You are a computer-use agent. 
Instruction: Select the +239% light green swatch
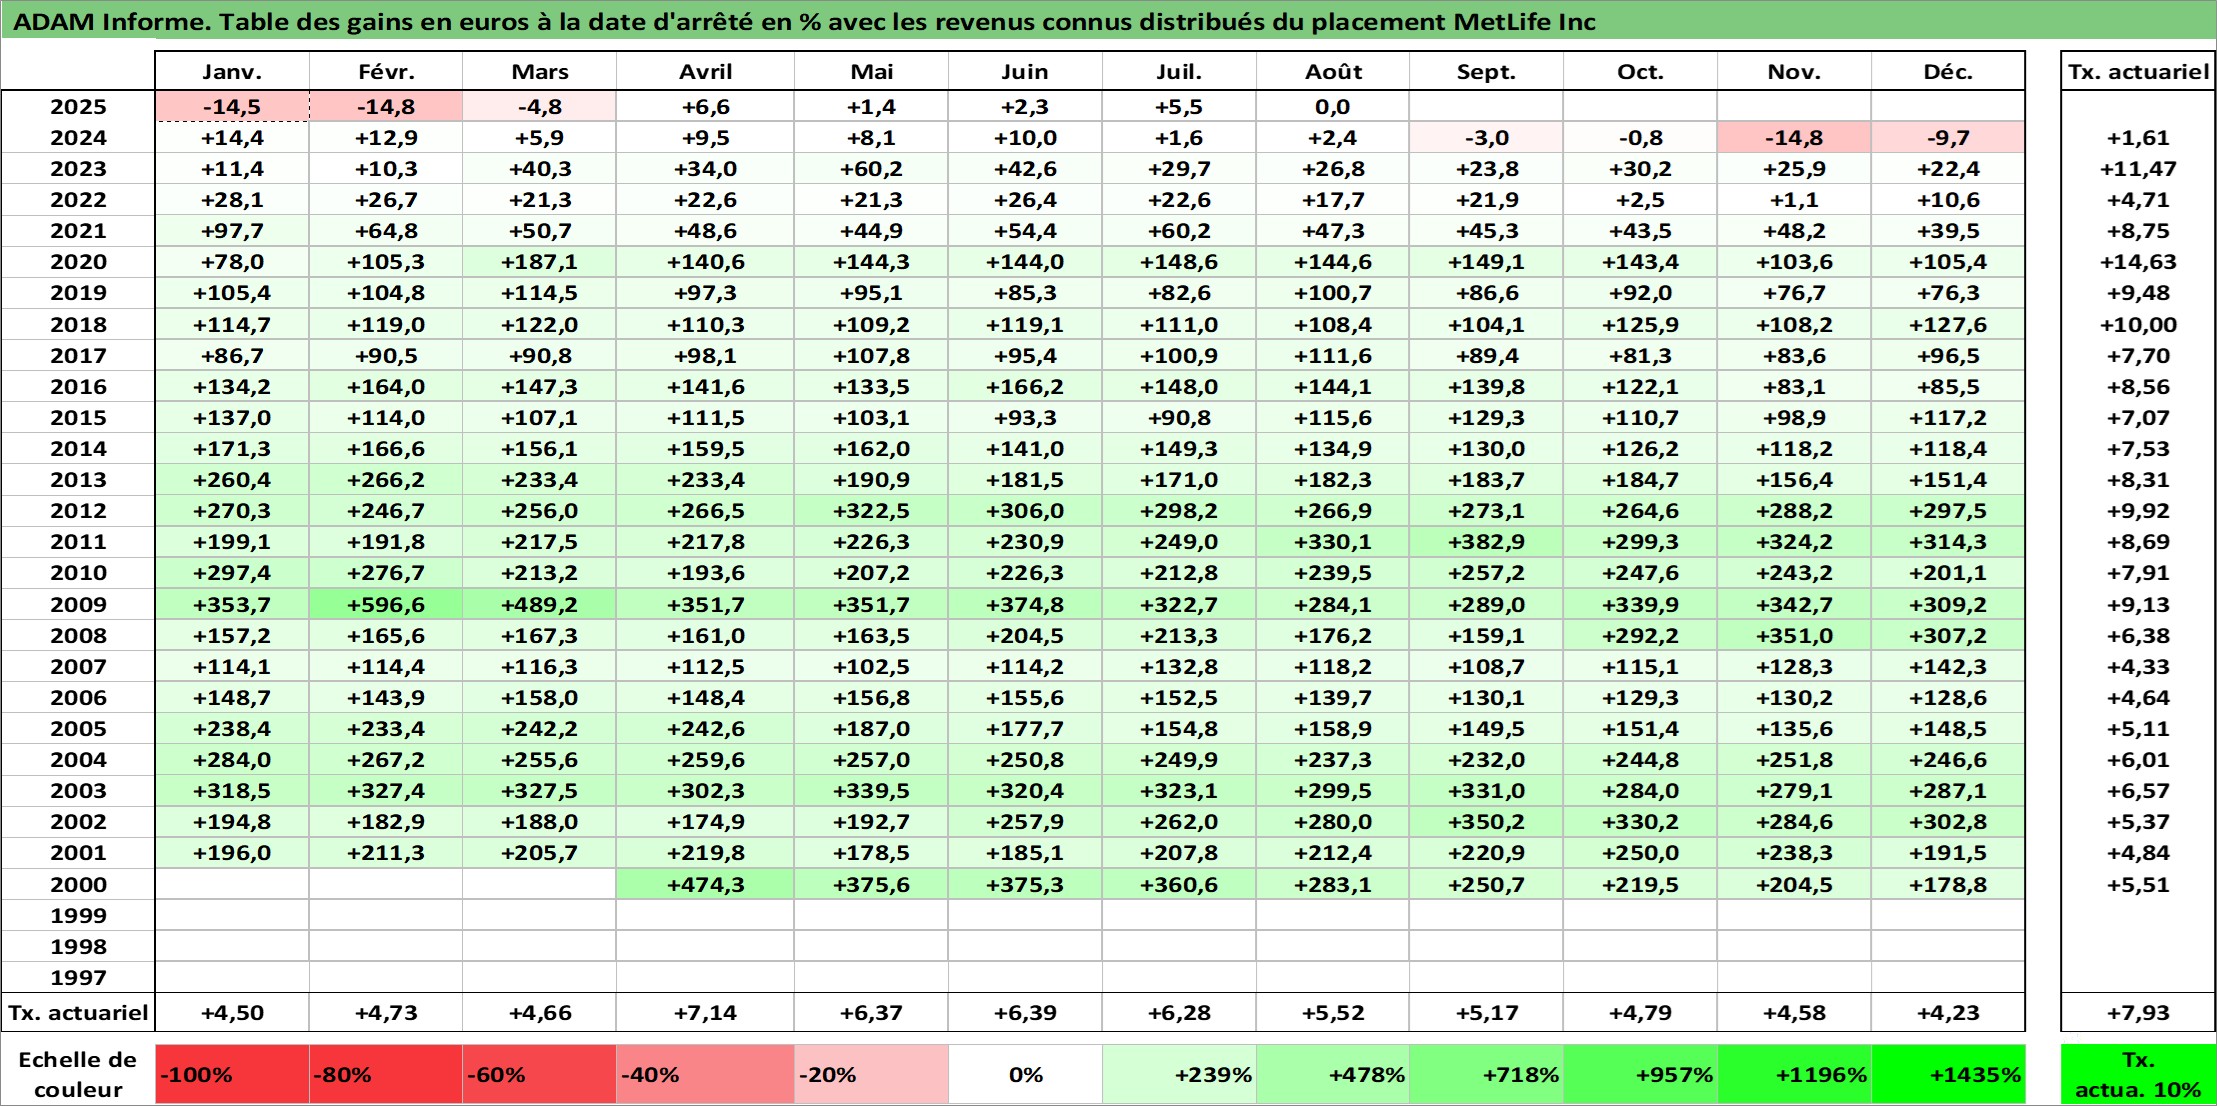click(1179, 1075)
